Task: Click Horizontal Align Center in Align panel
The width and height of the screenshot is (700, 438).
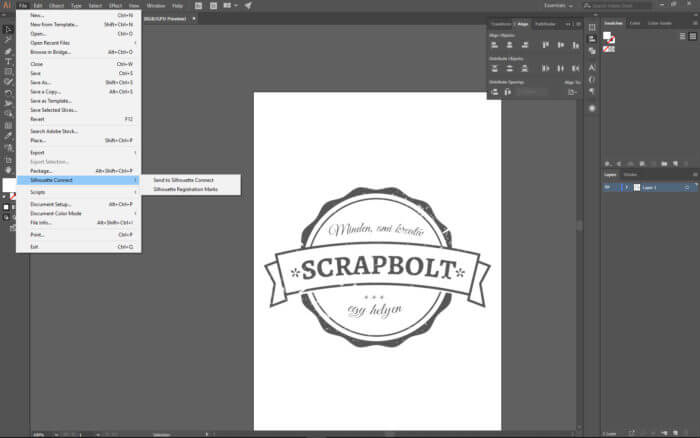Action: [x=509, y=45]
